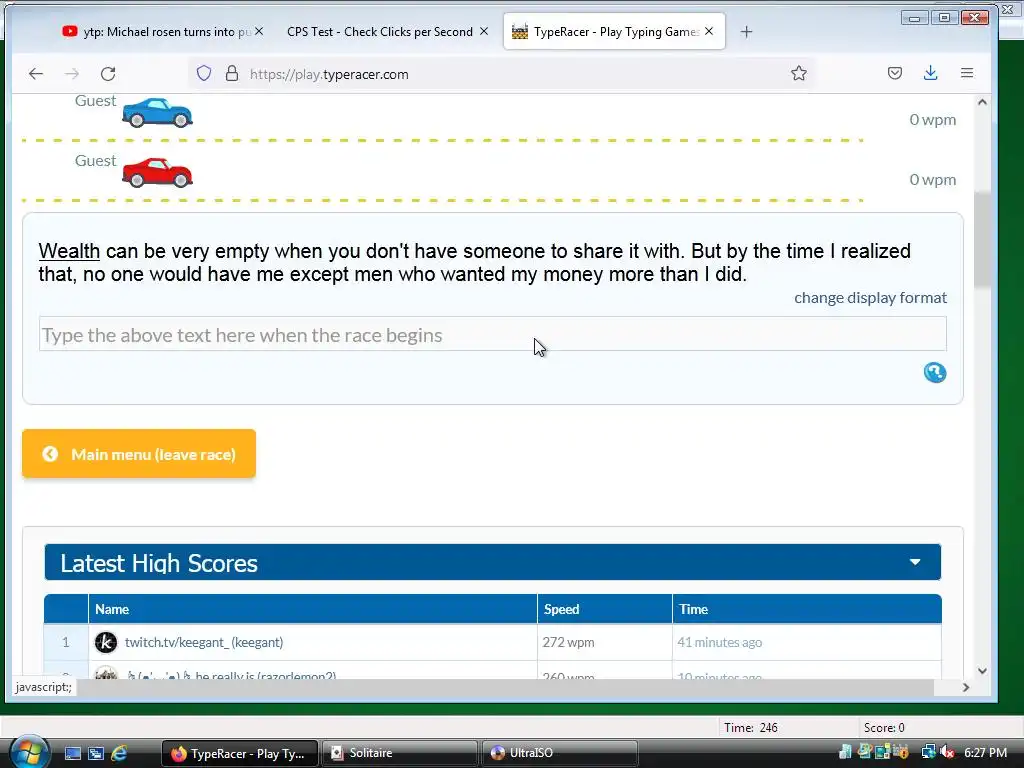Click the muted volume tray icon
The image size is (1024, 768).
point(947,753)
